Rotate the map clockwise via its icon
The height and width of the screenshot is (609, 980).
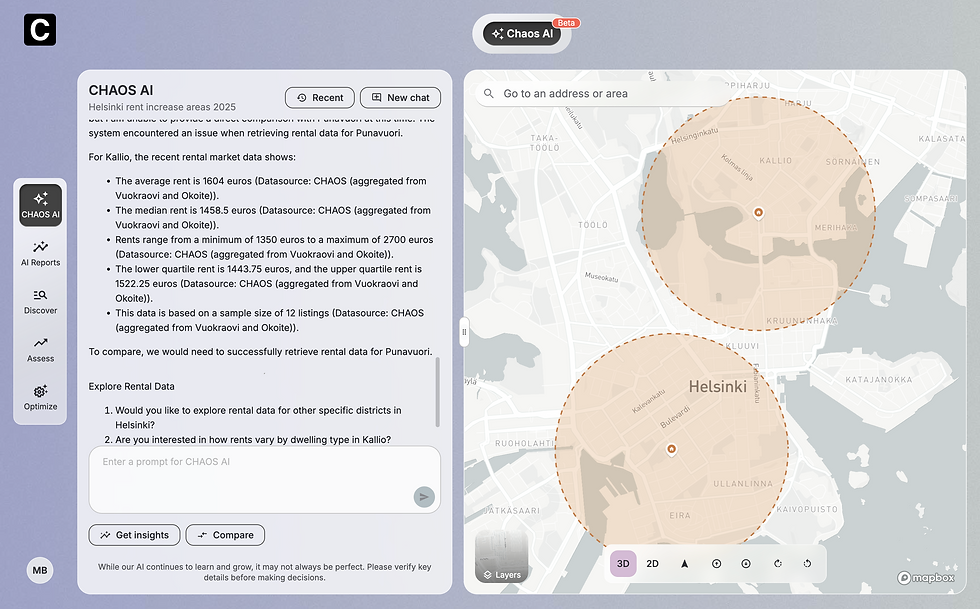(778, 563)
